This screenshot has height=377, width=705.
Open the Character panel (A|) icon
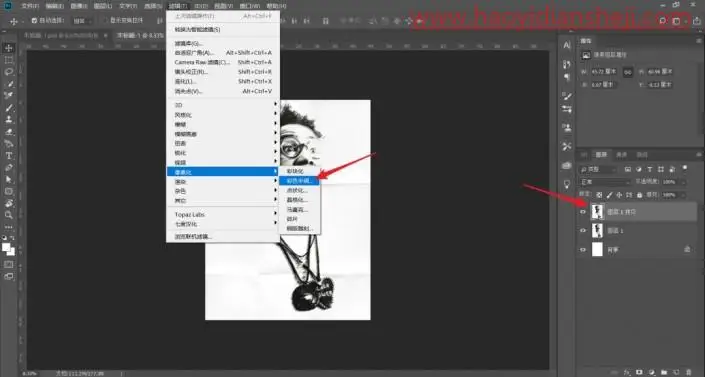(567, 45)
